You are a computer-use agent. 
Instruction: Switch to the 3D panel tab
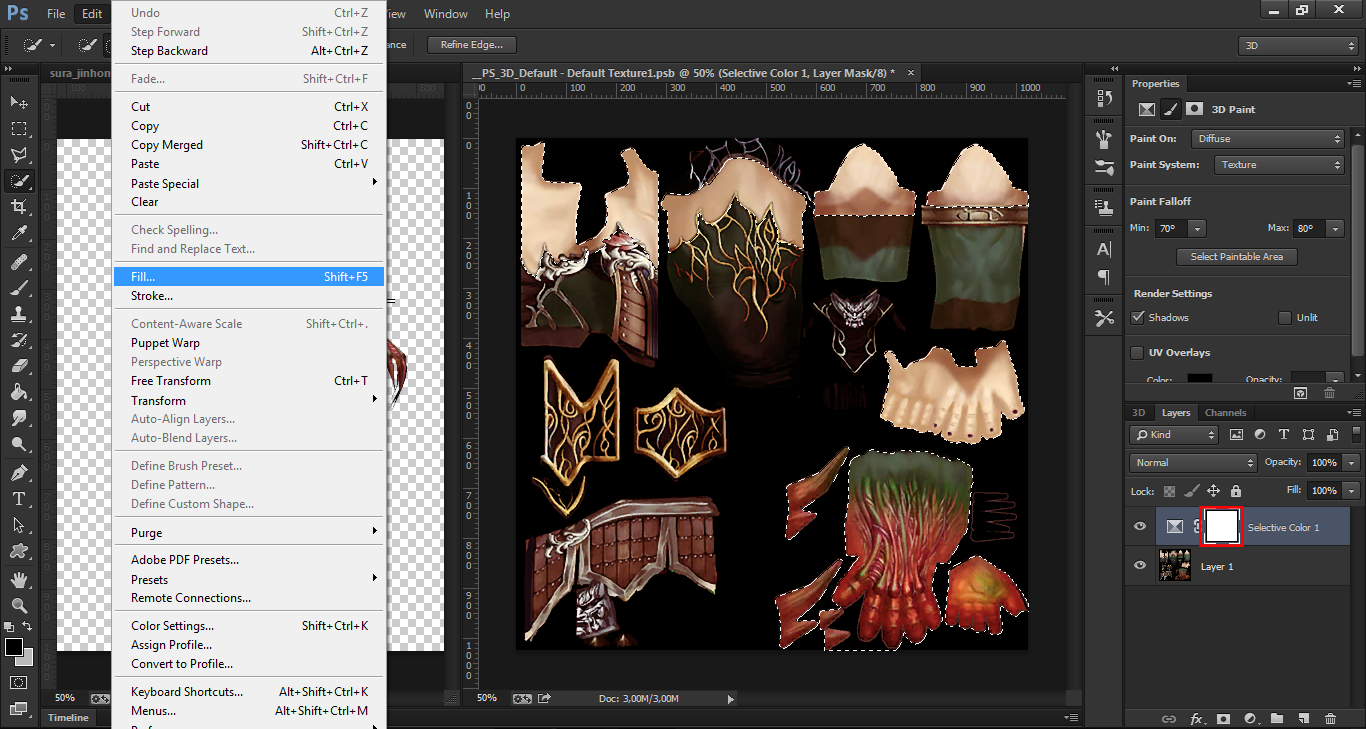1138,412
